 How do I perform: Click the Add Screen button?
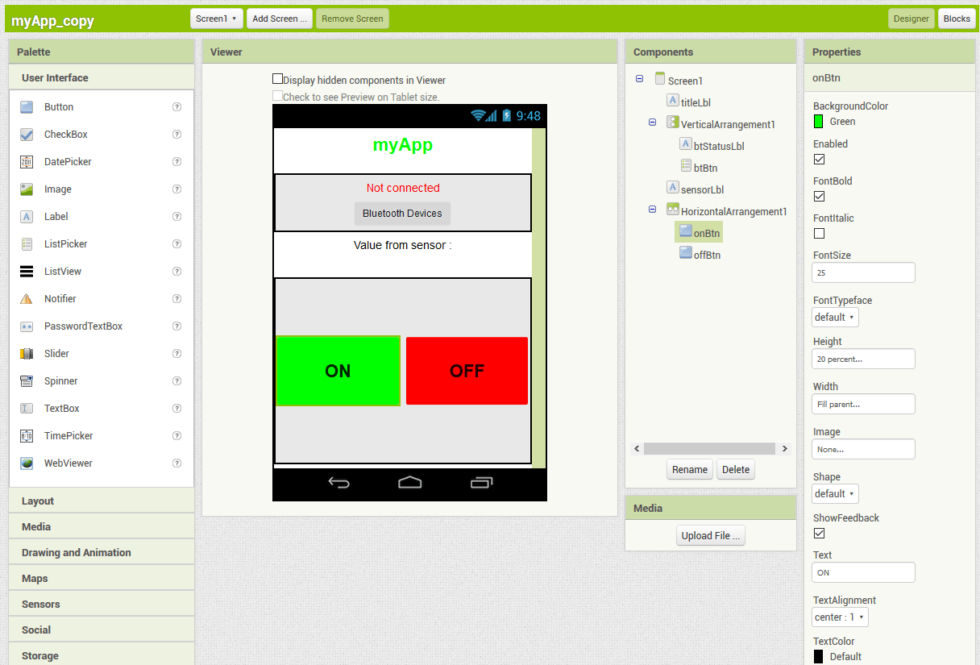click(278, 17)
